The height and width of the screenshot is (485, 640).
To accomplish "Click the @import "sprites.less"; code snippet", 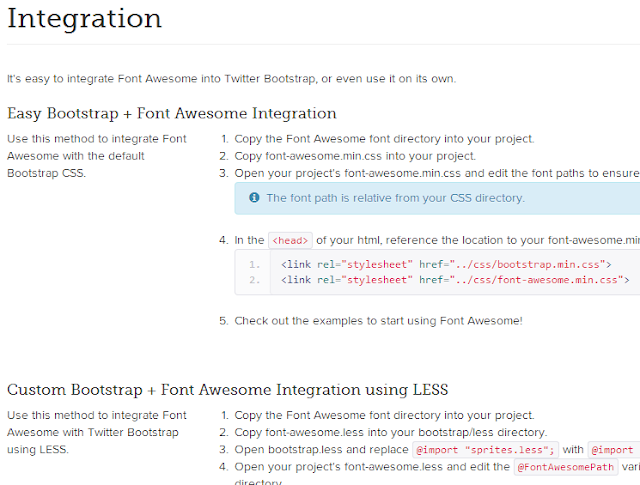I will [485, 450].
